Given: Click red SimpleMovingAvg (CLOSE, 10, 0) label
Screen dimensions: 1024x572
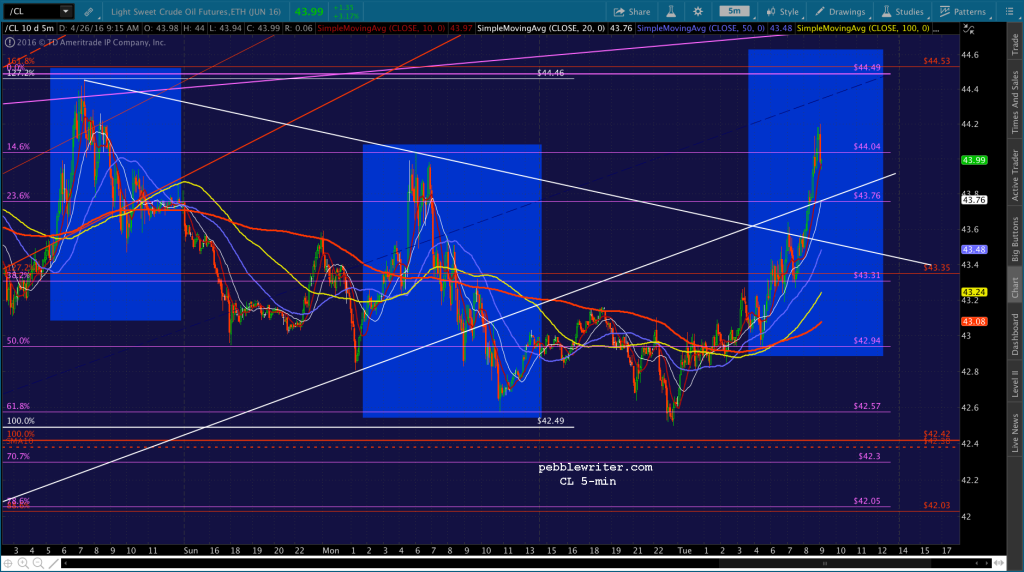Looking at the screenshot, I should pyautogui.click(x=382, y=28).
